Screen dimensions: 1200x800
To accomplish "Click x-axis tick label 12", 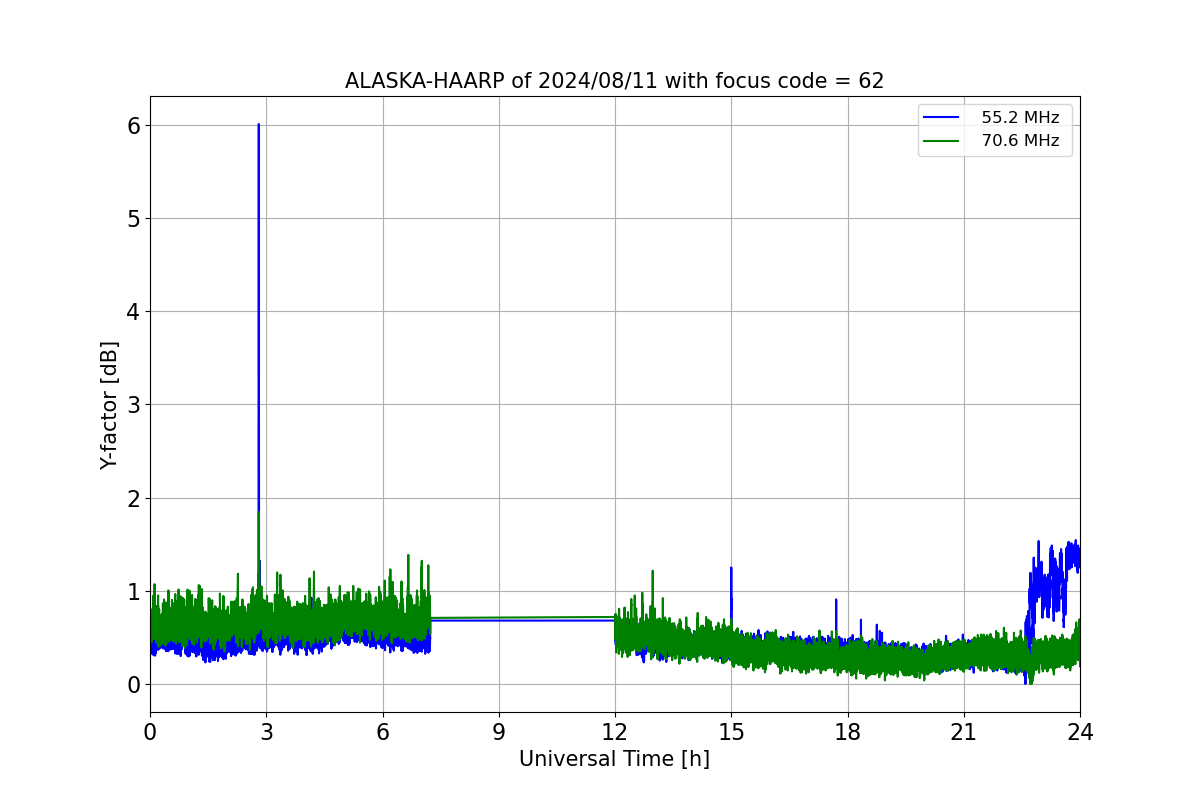I will 615,731.
